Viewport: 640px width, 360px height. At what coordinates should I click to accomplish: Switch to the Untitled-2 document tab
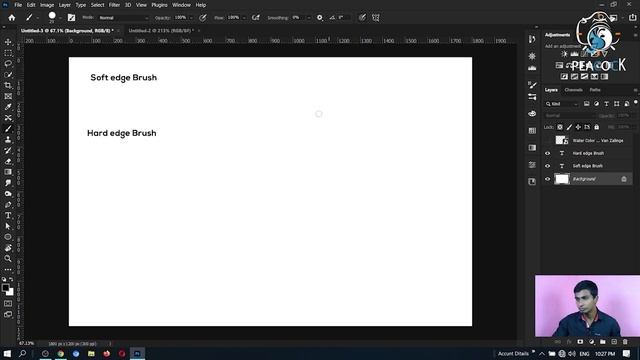click(x=161, y=31)
